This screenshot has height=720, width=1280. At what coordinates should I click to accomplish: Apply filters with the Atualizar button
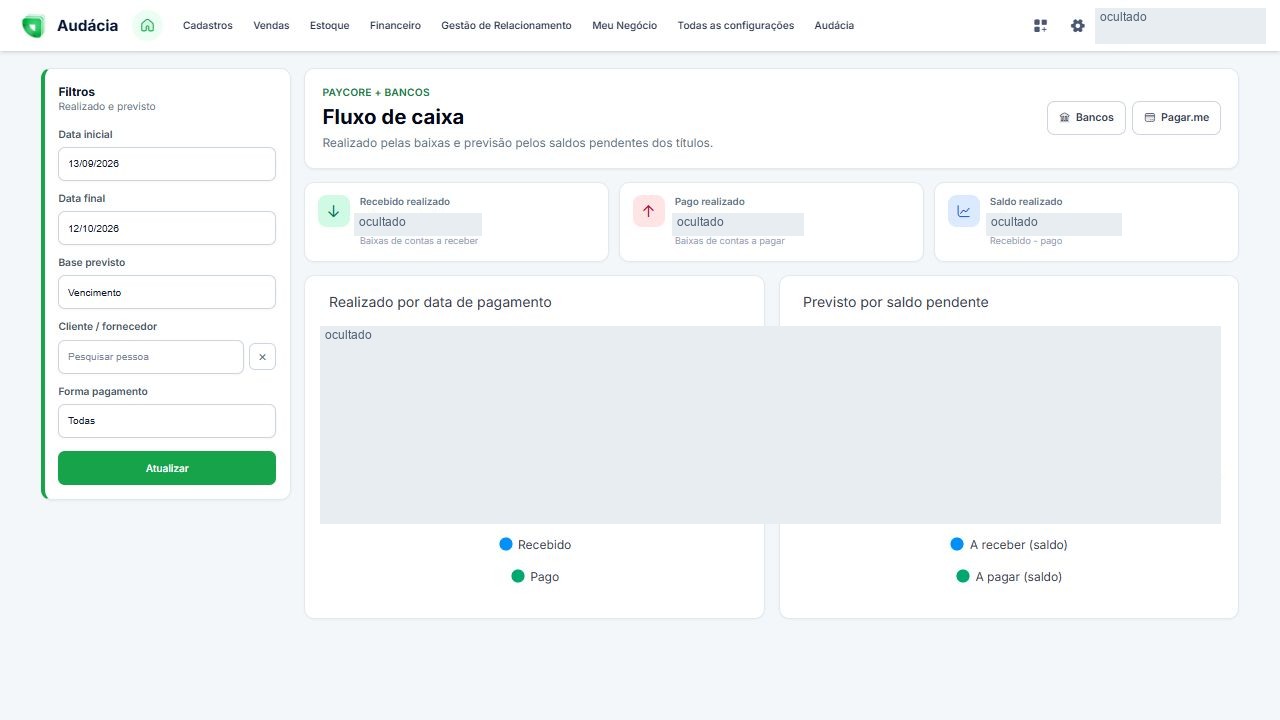coord(167,468)
